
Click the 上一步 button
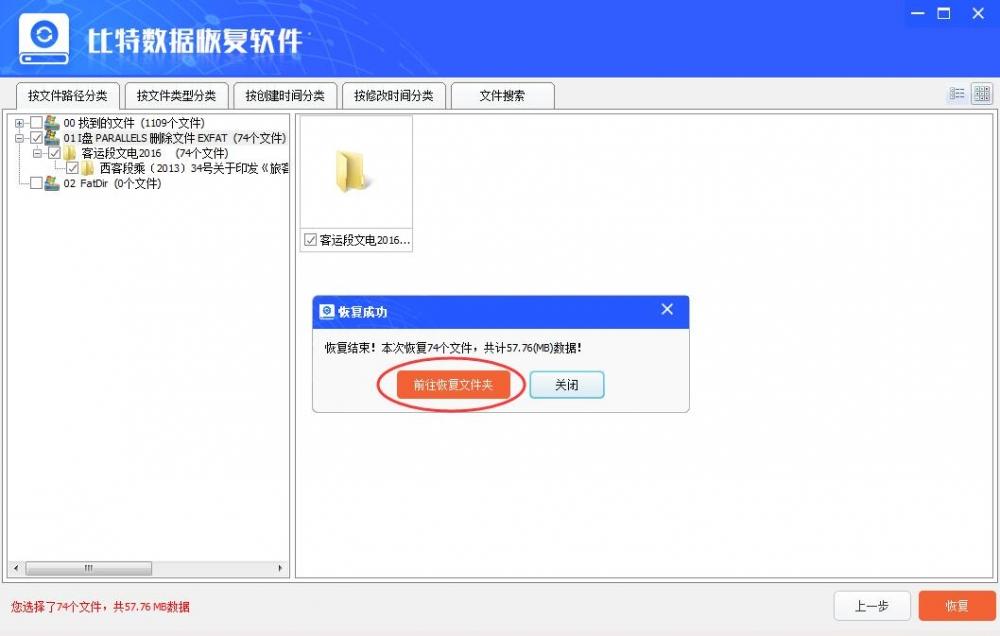871,606
